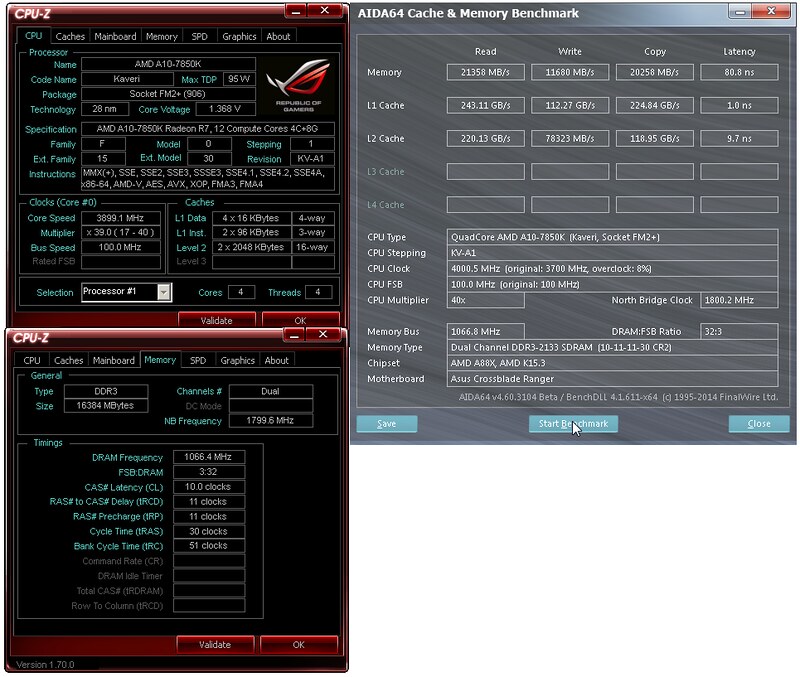Click Cycle Time (tRAS) value 30 clocks
This screenshot has height=677, width=800.
[x=209, y=531]
